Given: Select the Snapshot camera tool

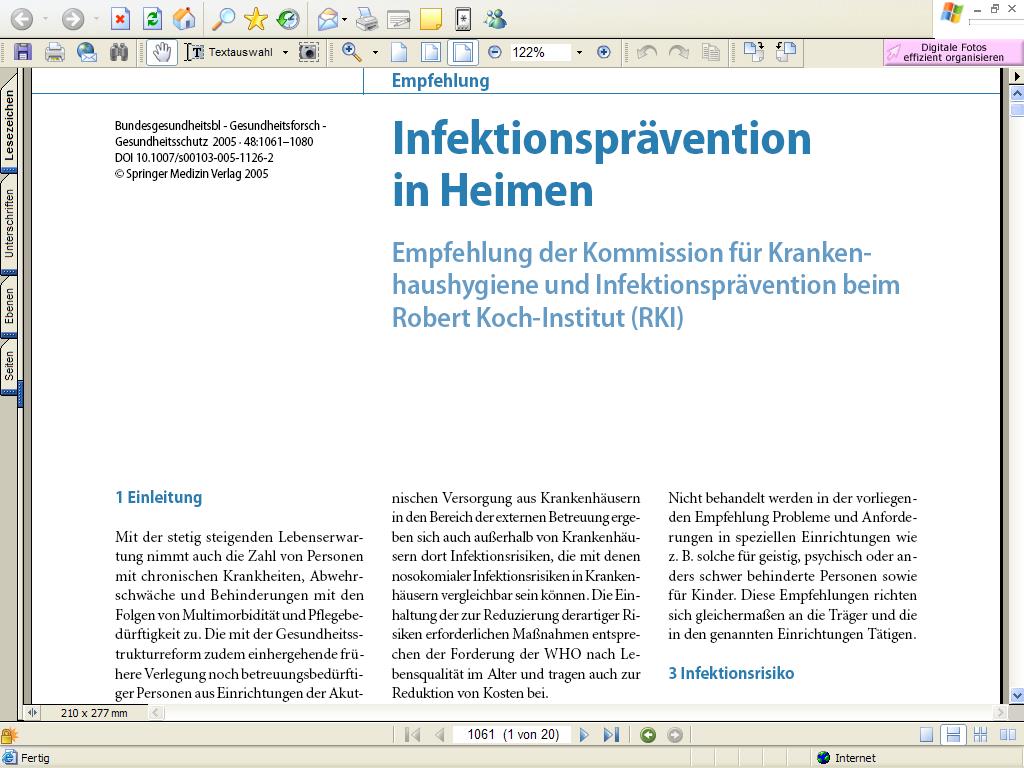Looking at the screenshot, I should (x=309, y=52).
